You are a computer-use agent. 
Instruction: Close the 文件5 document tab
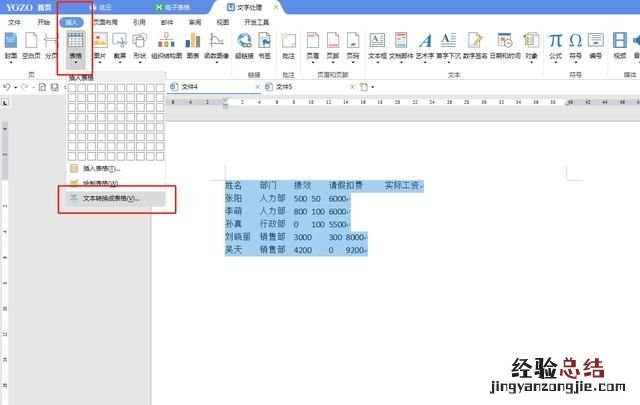352,87
